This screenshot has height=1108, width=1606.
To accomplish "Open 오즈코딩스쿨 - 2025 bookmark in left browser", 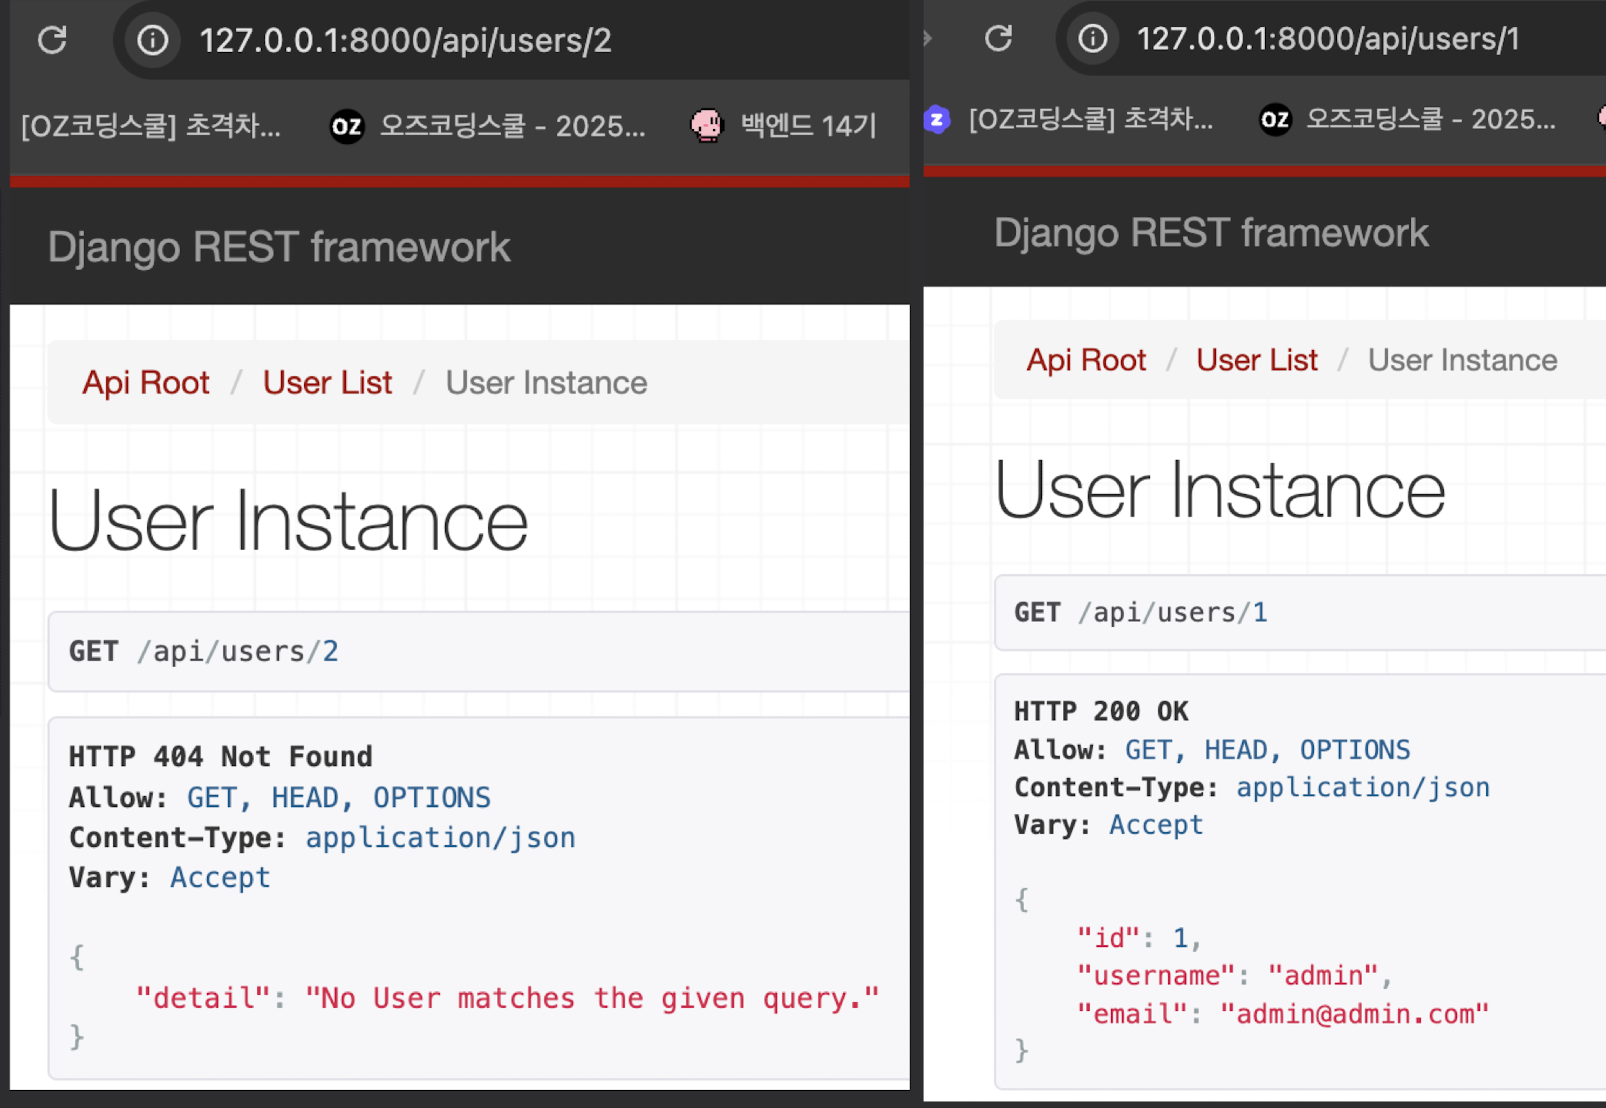I will click(x=512, y=126).
